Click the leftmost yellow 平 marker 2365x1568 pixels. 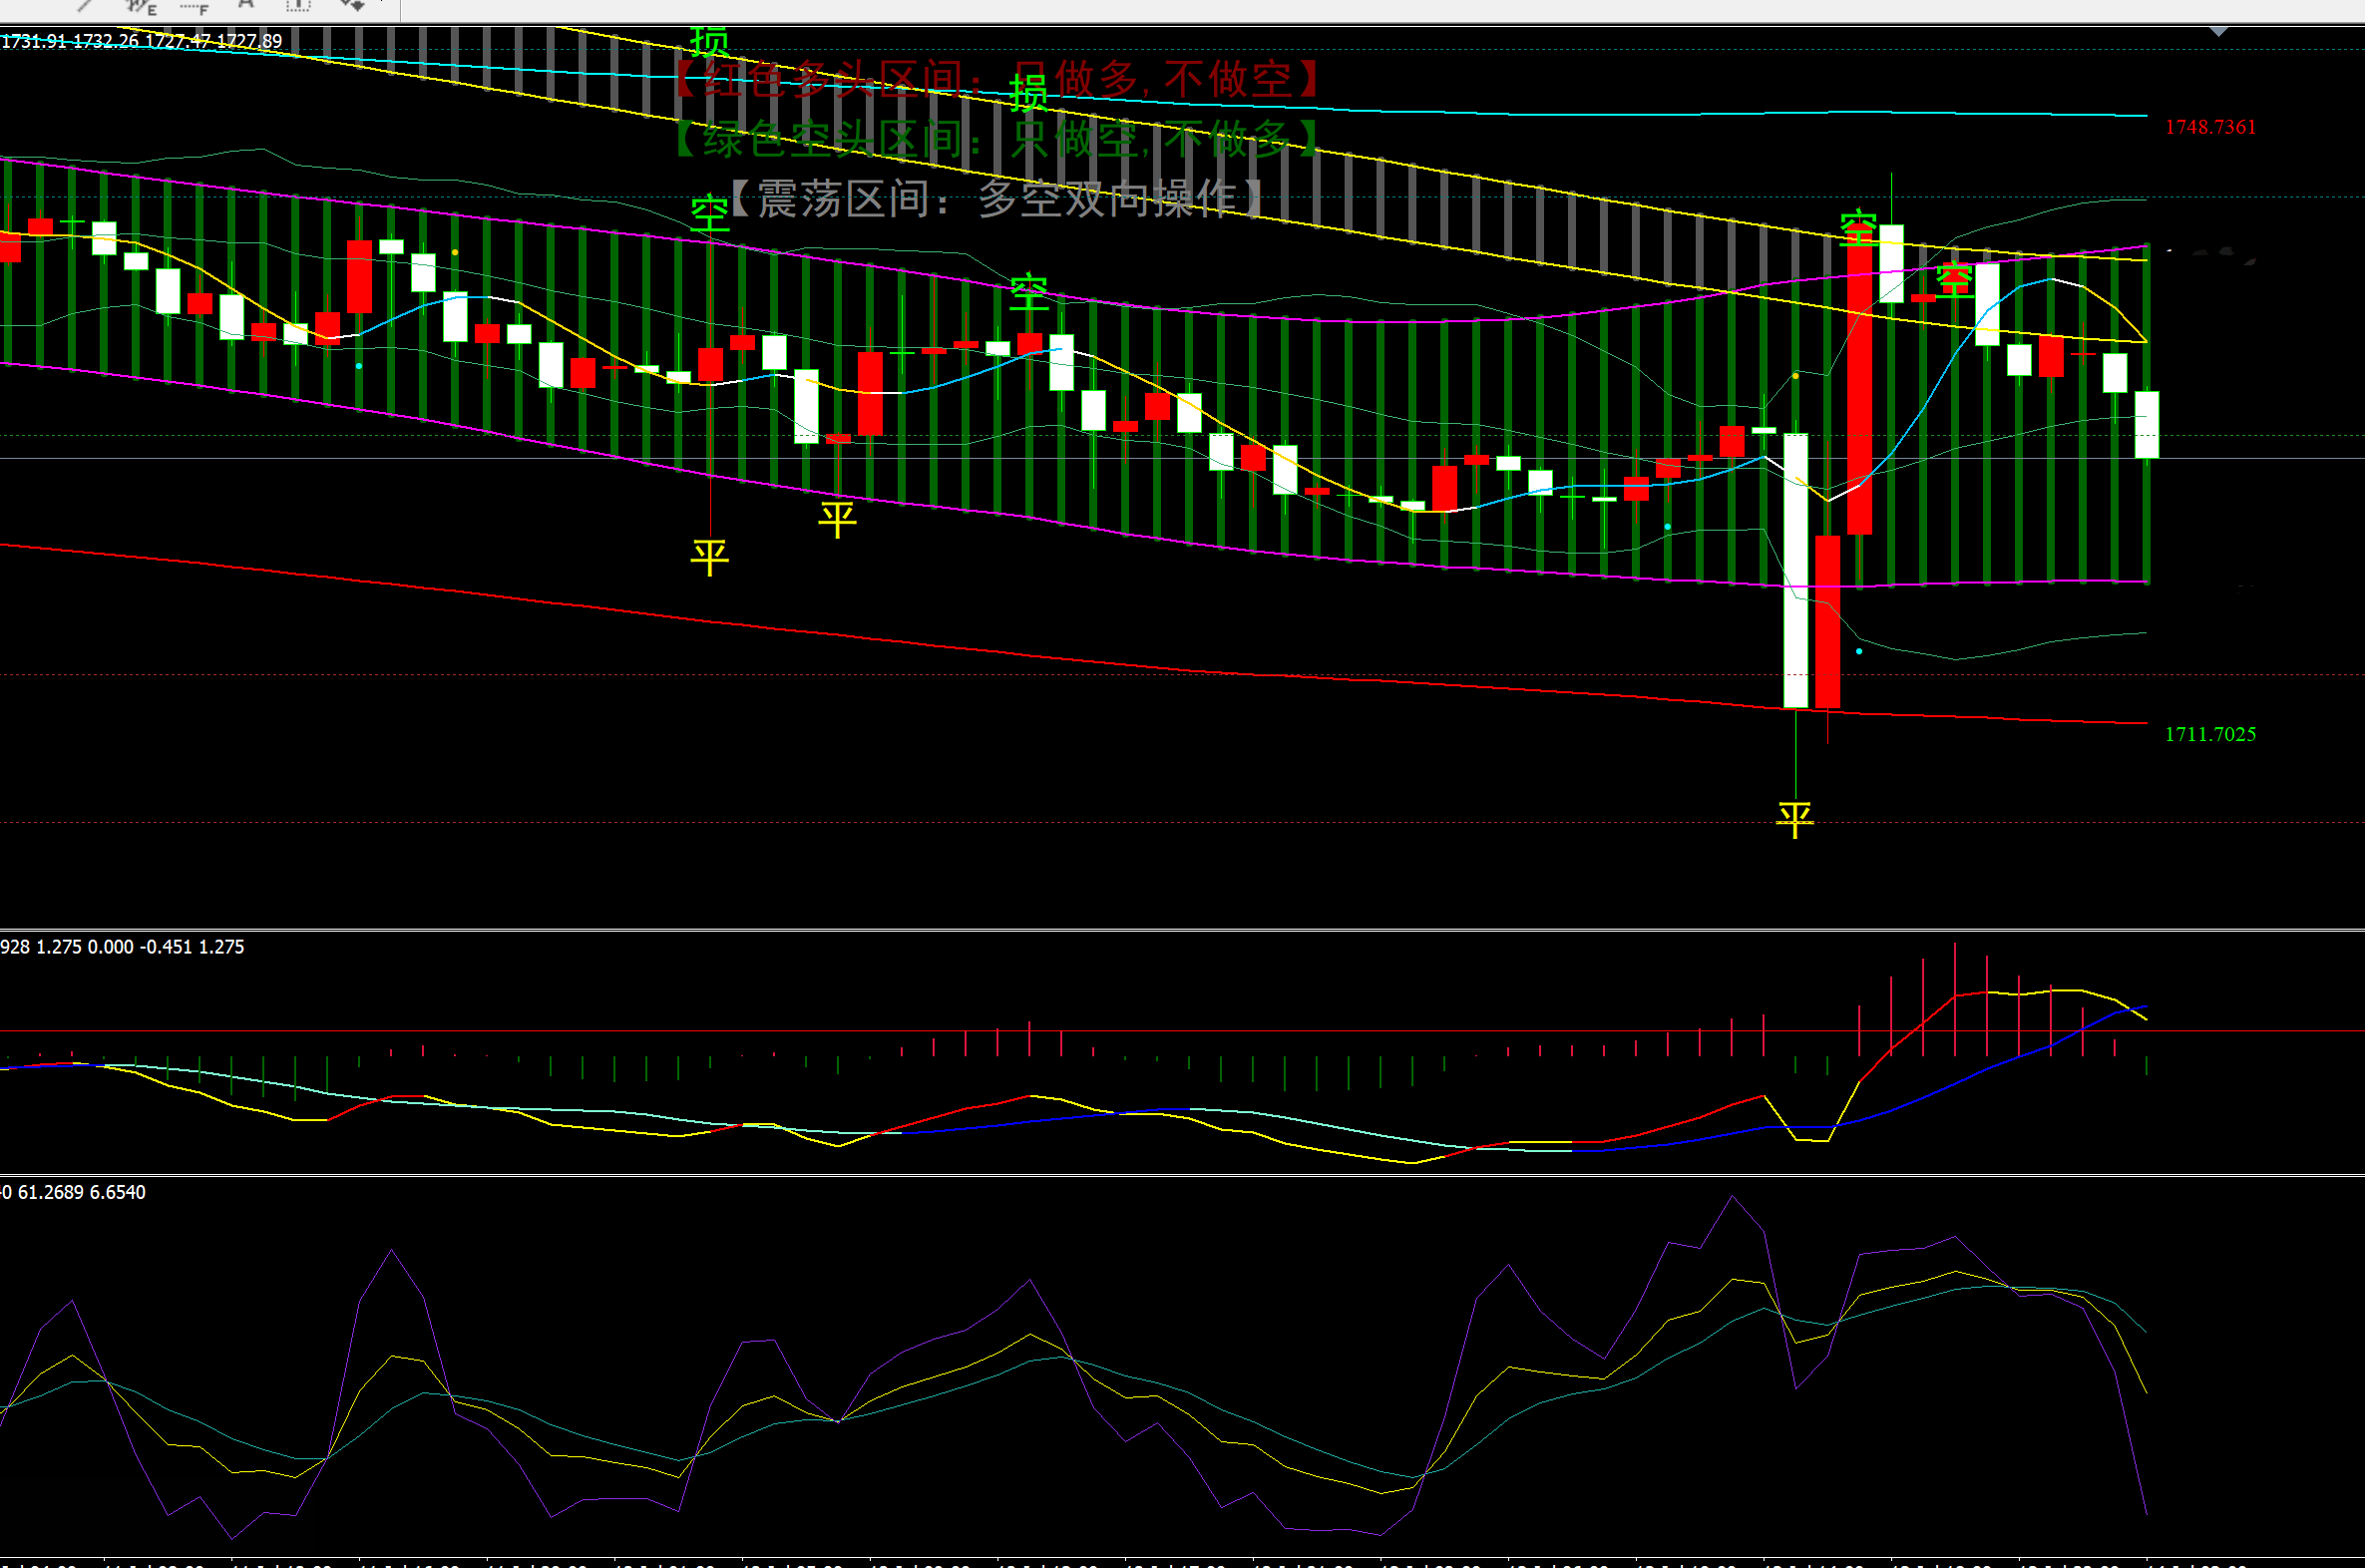[x=709, y=556]
